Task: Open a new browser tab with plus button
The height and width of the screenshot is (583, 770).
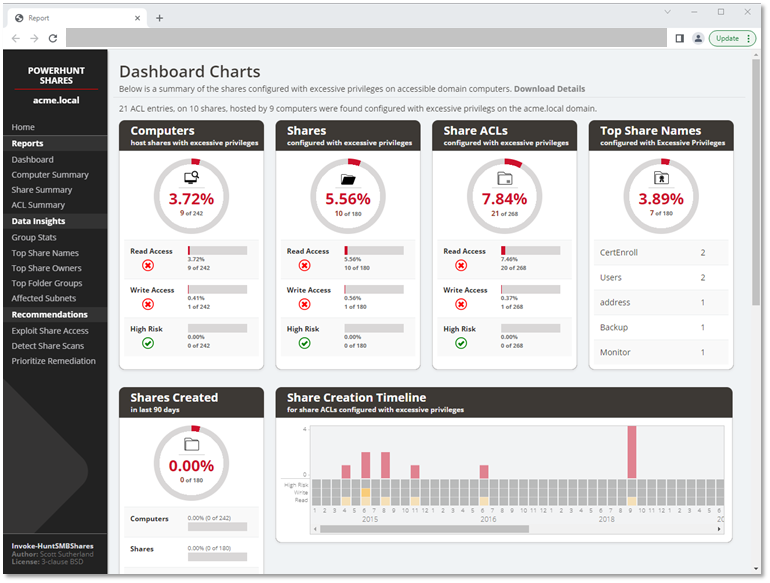Action: (159, 18)
